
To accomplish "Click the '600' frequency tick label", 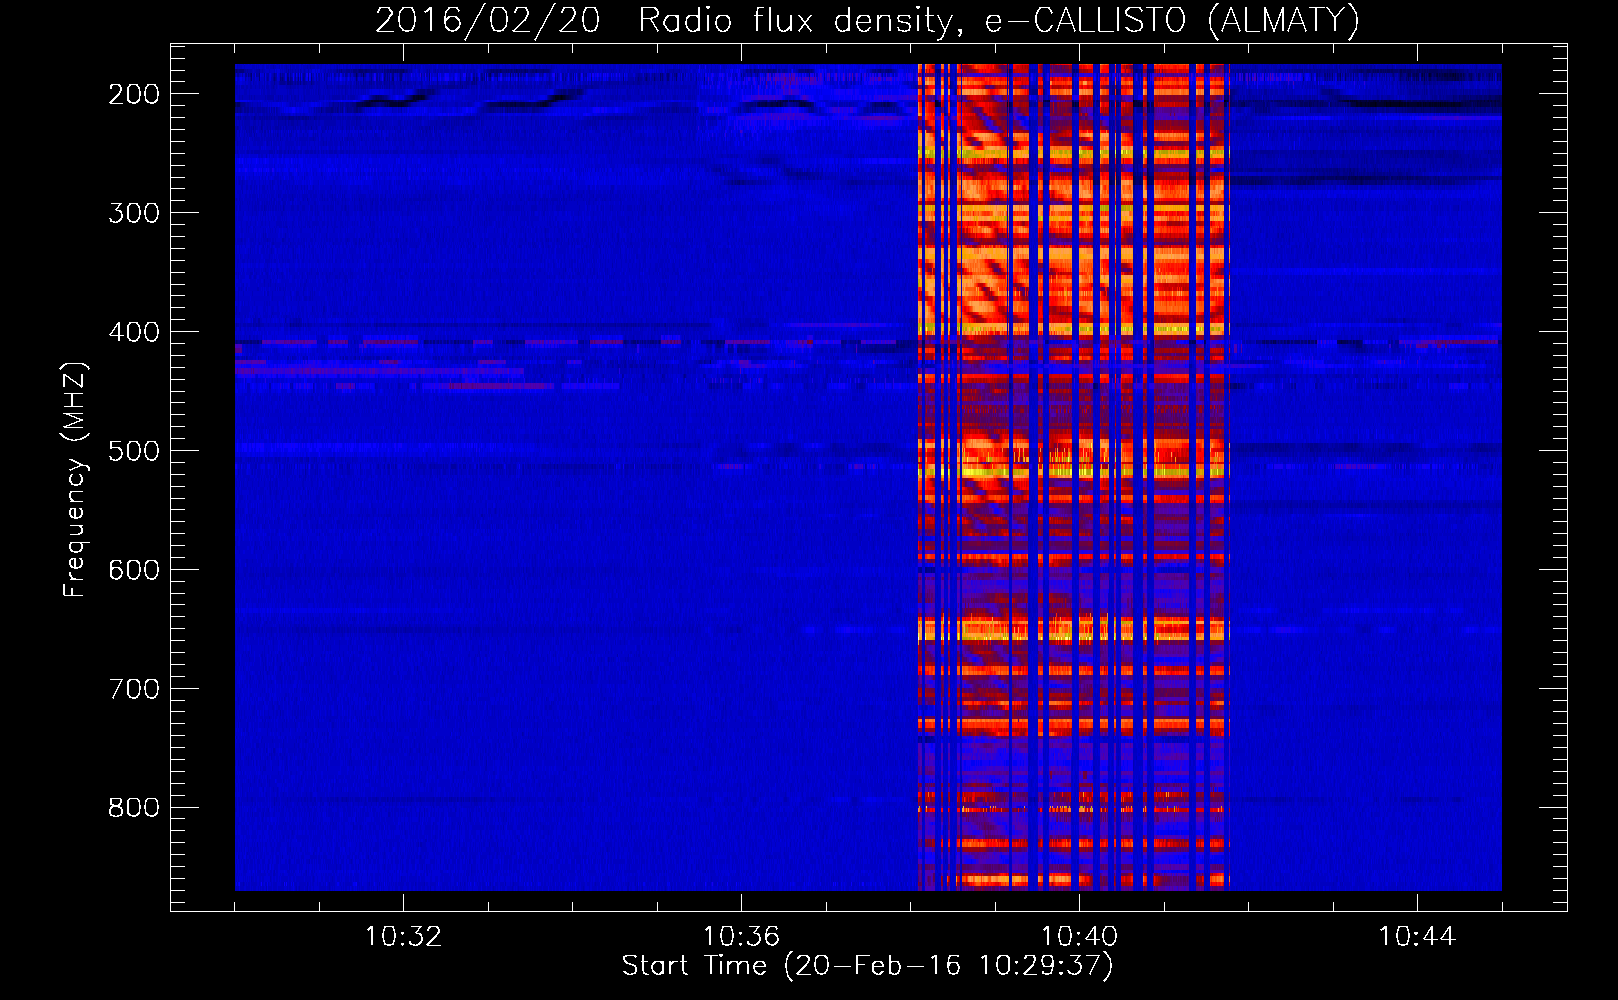I will tap(134, 570).
